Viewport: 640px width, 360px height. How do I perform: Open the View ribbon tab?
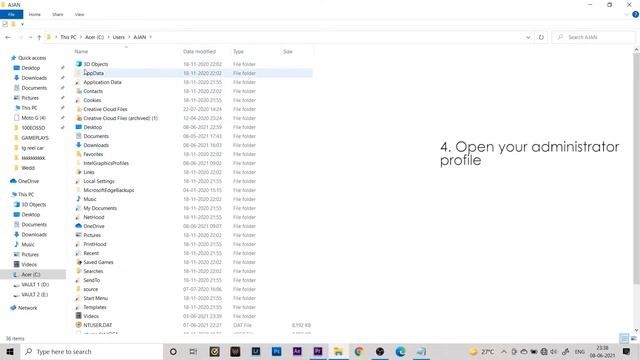tap(79, 14)
